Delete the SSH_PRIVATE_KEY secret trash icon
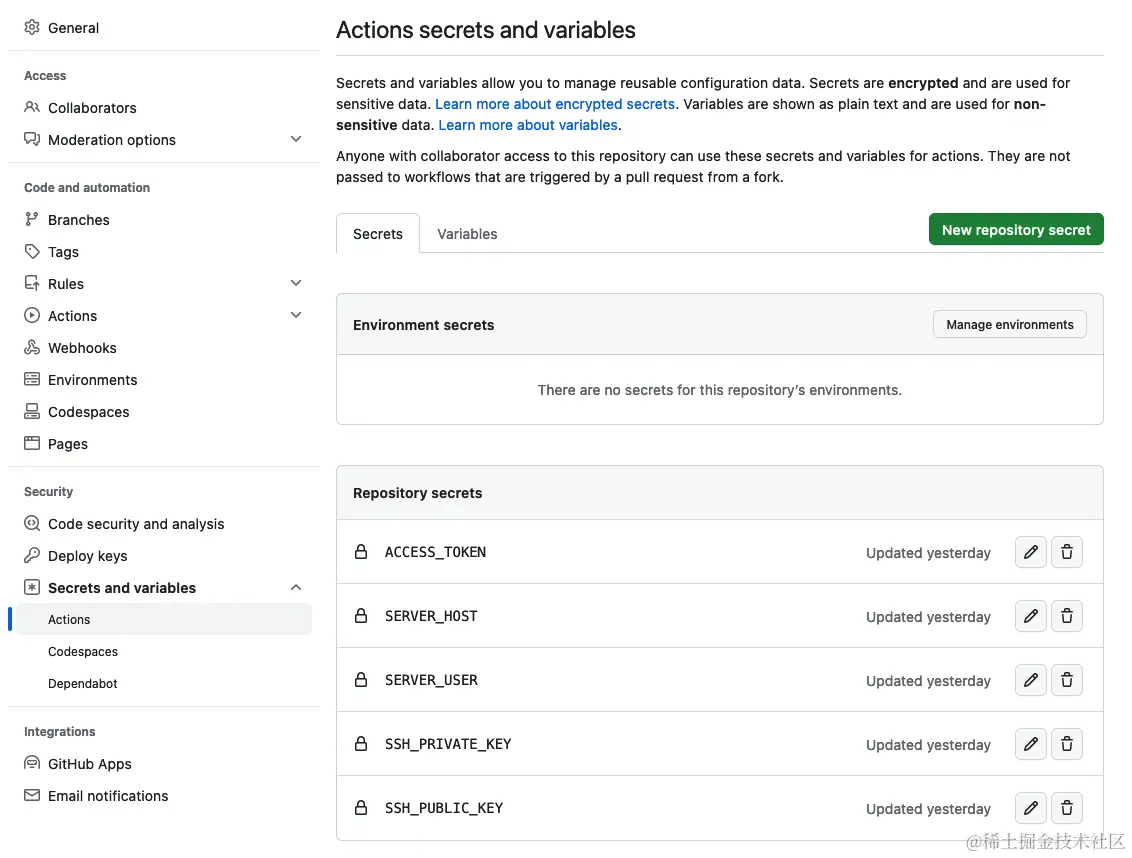 [1067, 744]
